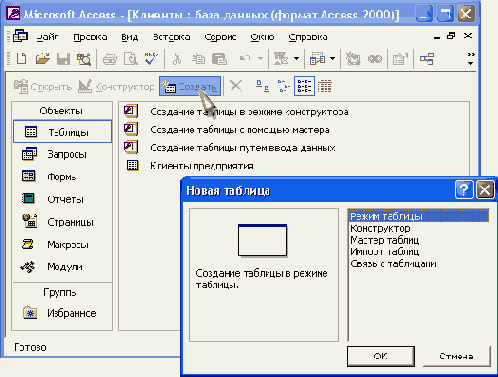The height and width of the screenshot is (377, 498).
Task: Click the Spelling check icon
Action: click(x=151, y=59)
